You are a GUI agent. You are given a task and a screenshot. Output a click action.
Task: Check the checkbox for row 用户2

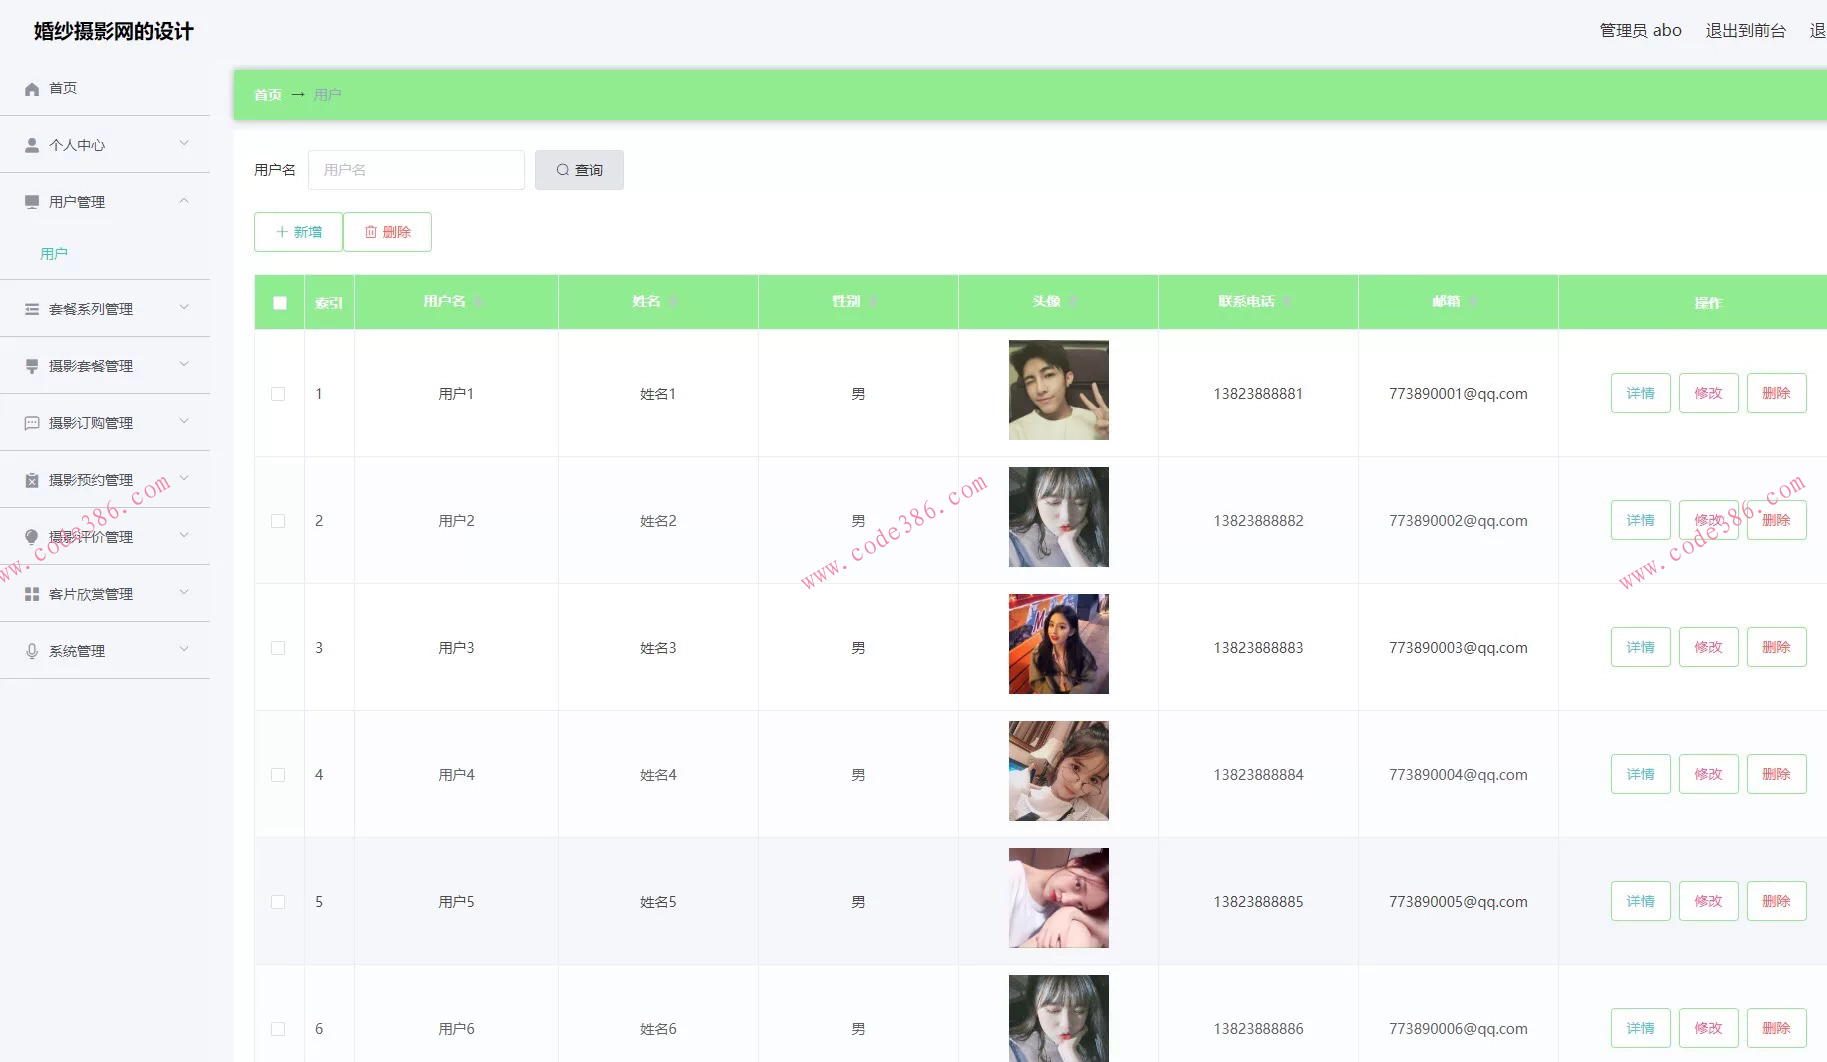pyautogui.click(x=278, y=521)
